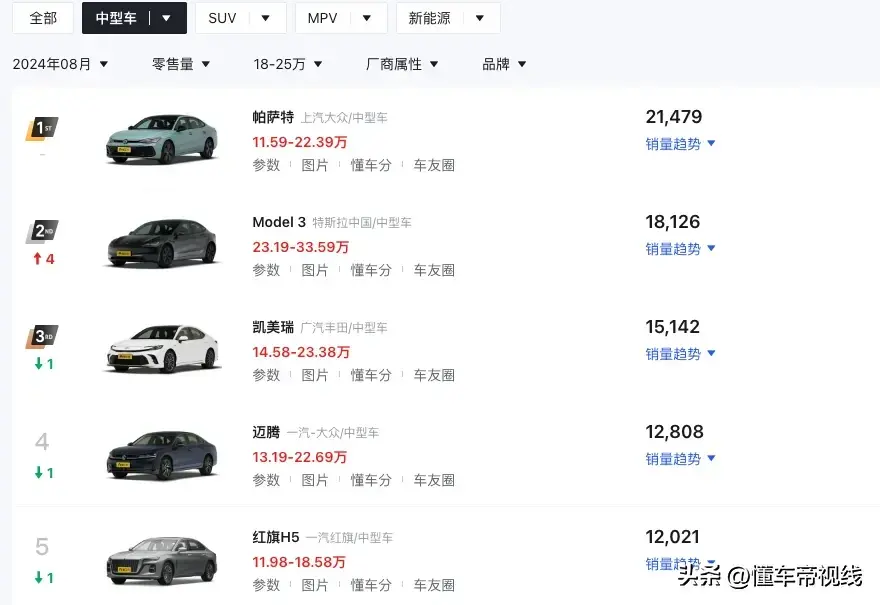
Task: Open the 2024年08月 month dropdown
Action: coord(63,63)
